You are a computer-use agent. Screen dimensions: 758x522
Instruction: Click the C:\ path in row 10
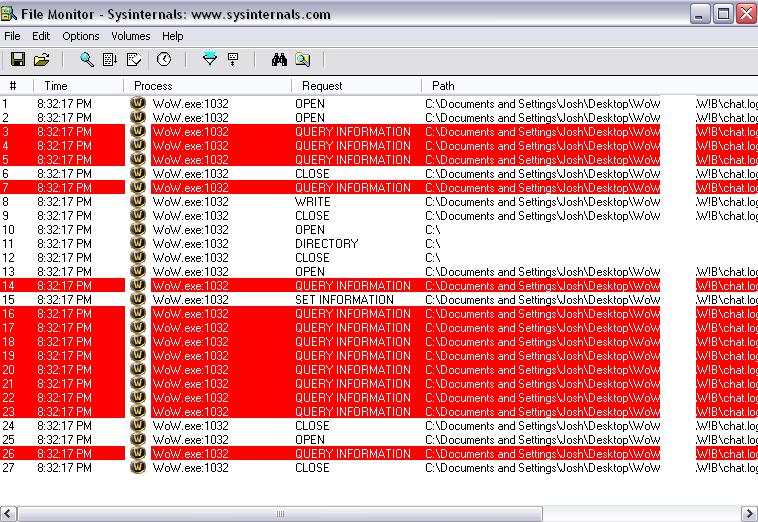point(433,230)
